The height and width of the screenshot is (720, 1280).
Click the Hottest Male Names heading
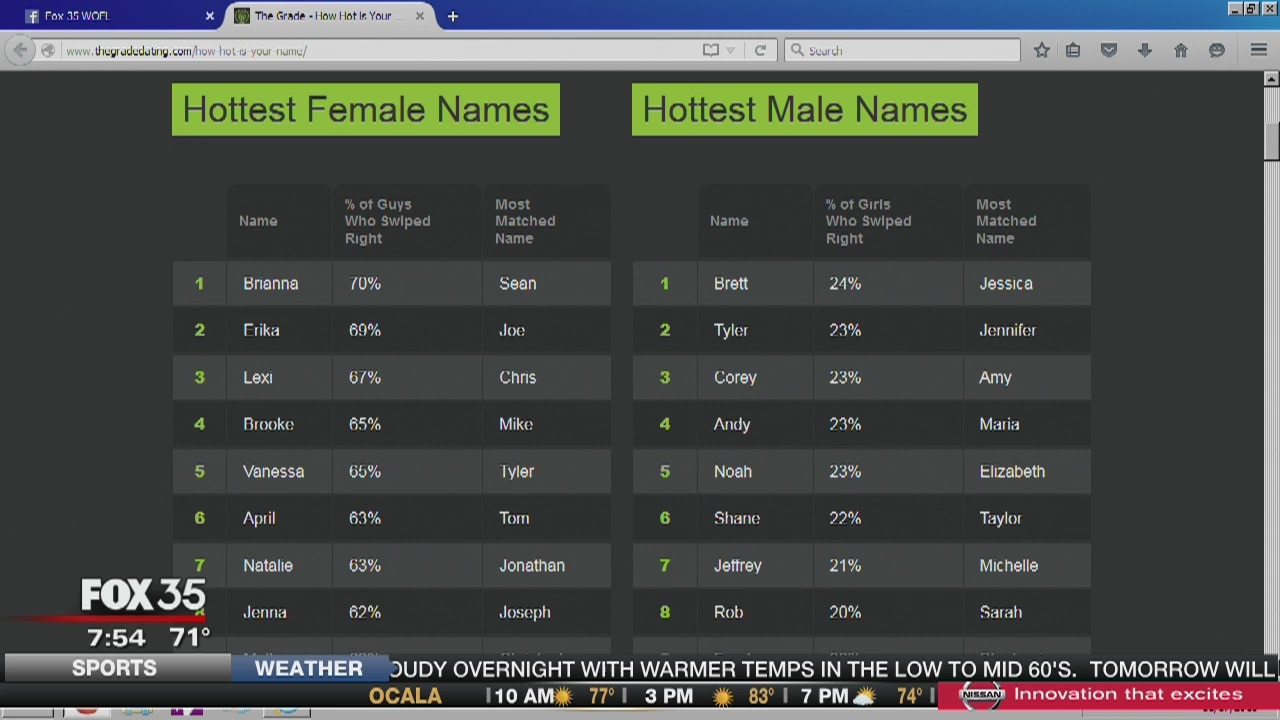click(x=804, y=110)
